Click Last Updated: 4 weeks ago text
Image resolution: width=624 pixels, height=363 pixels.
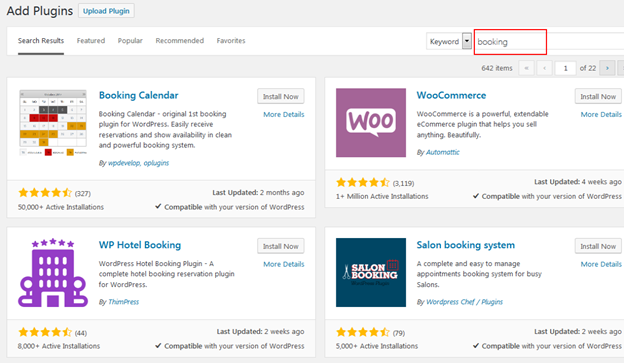tap(577, 182)
